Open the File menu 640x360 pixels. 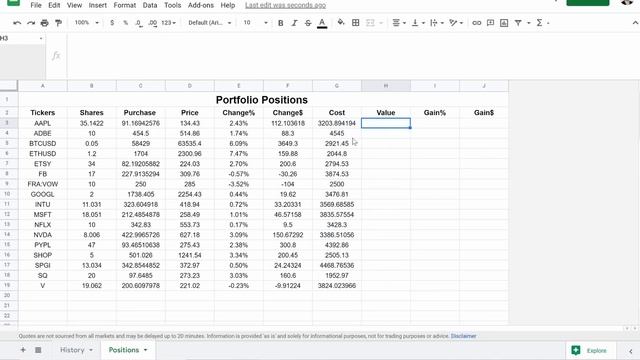point(36,5)
